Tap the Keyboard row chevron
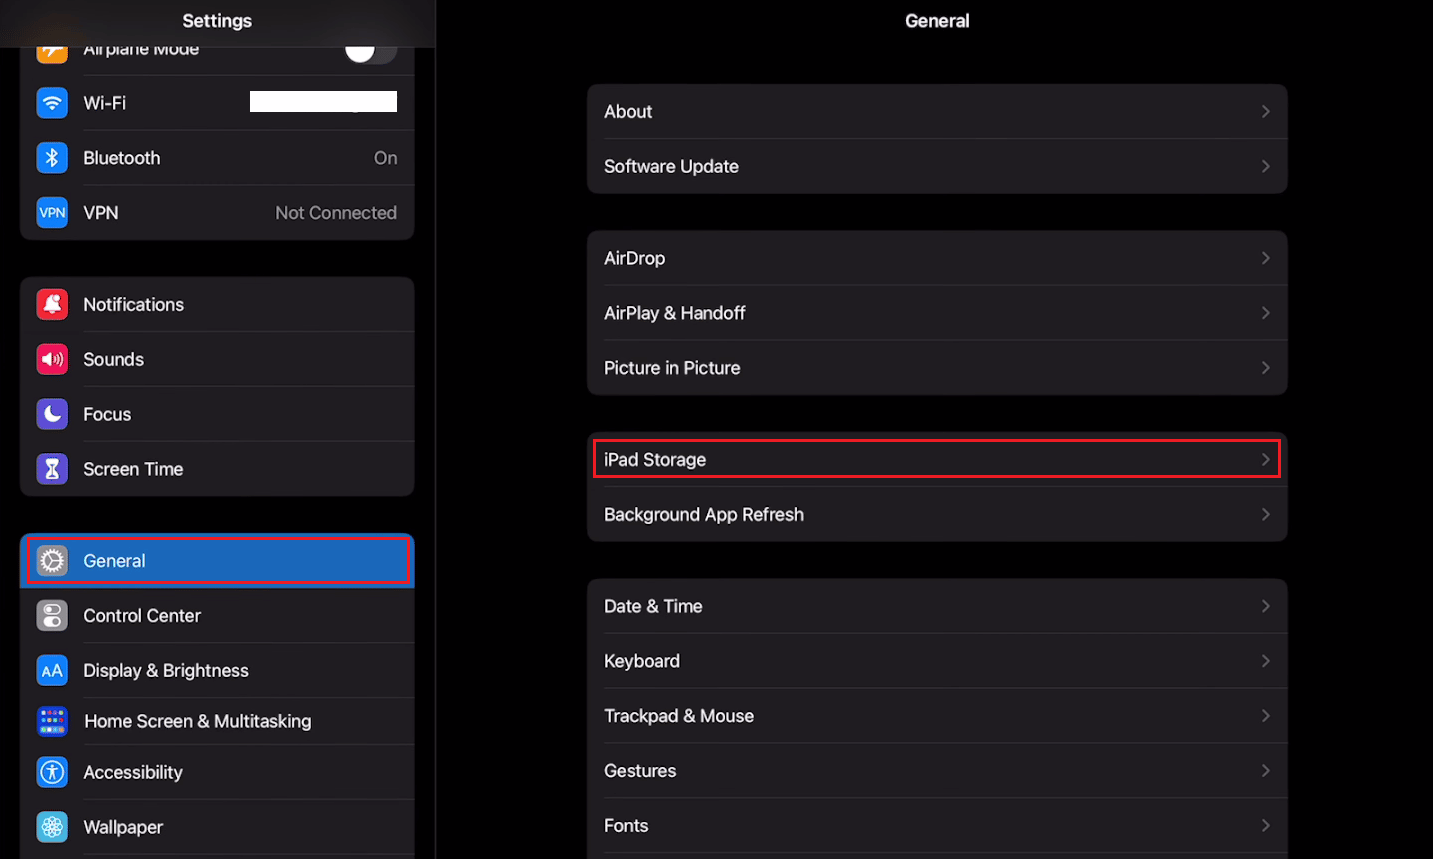The image size is (1433, 859). point(1265,661)
